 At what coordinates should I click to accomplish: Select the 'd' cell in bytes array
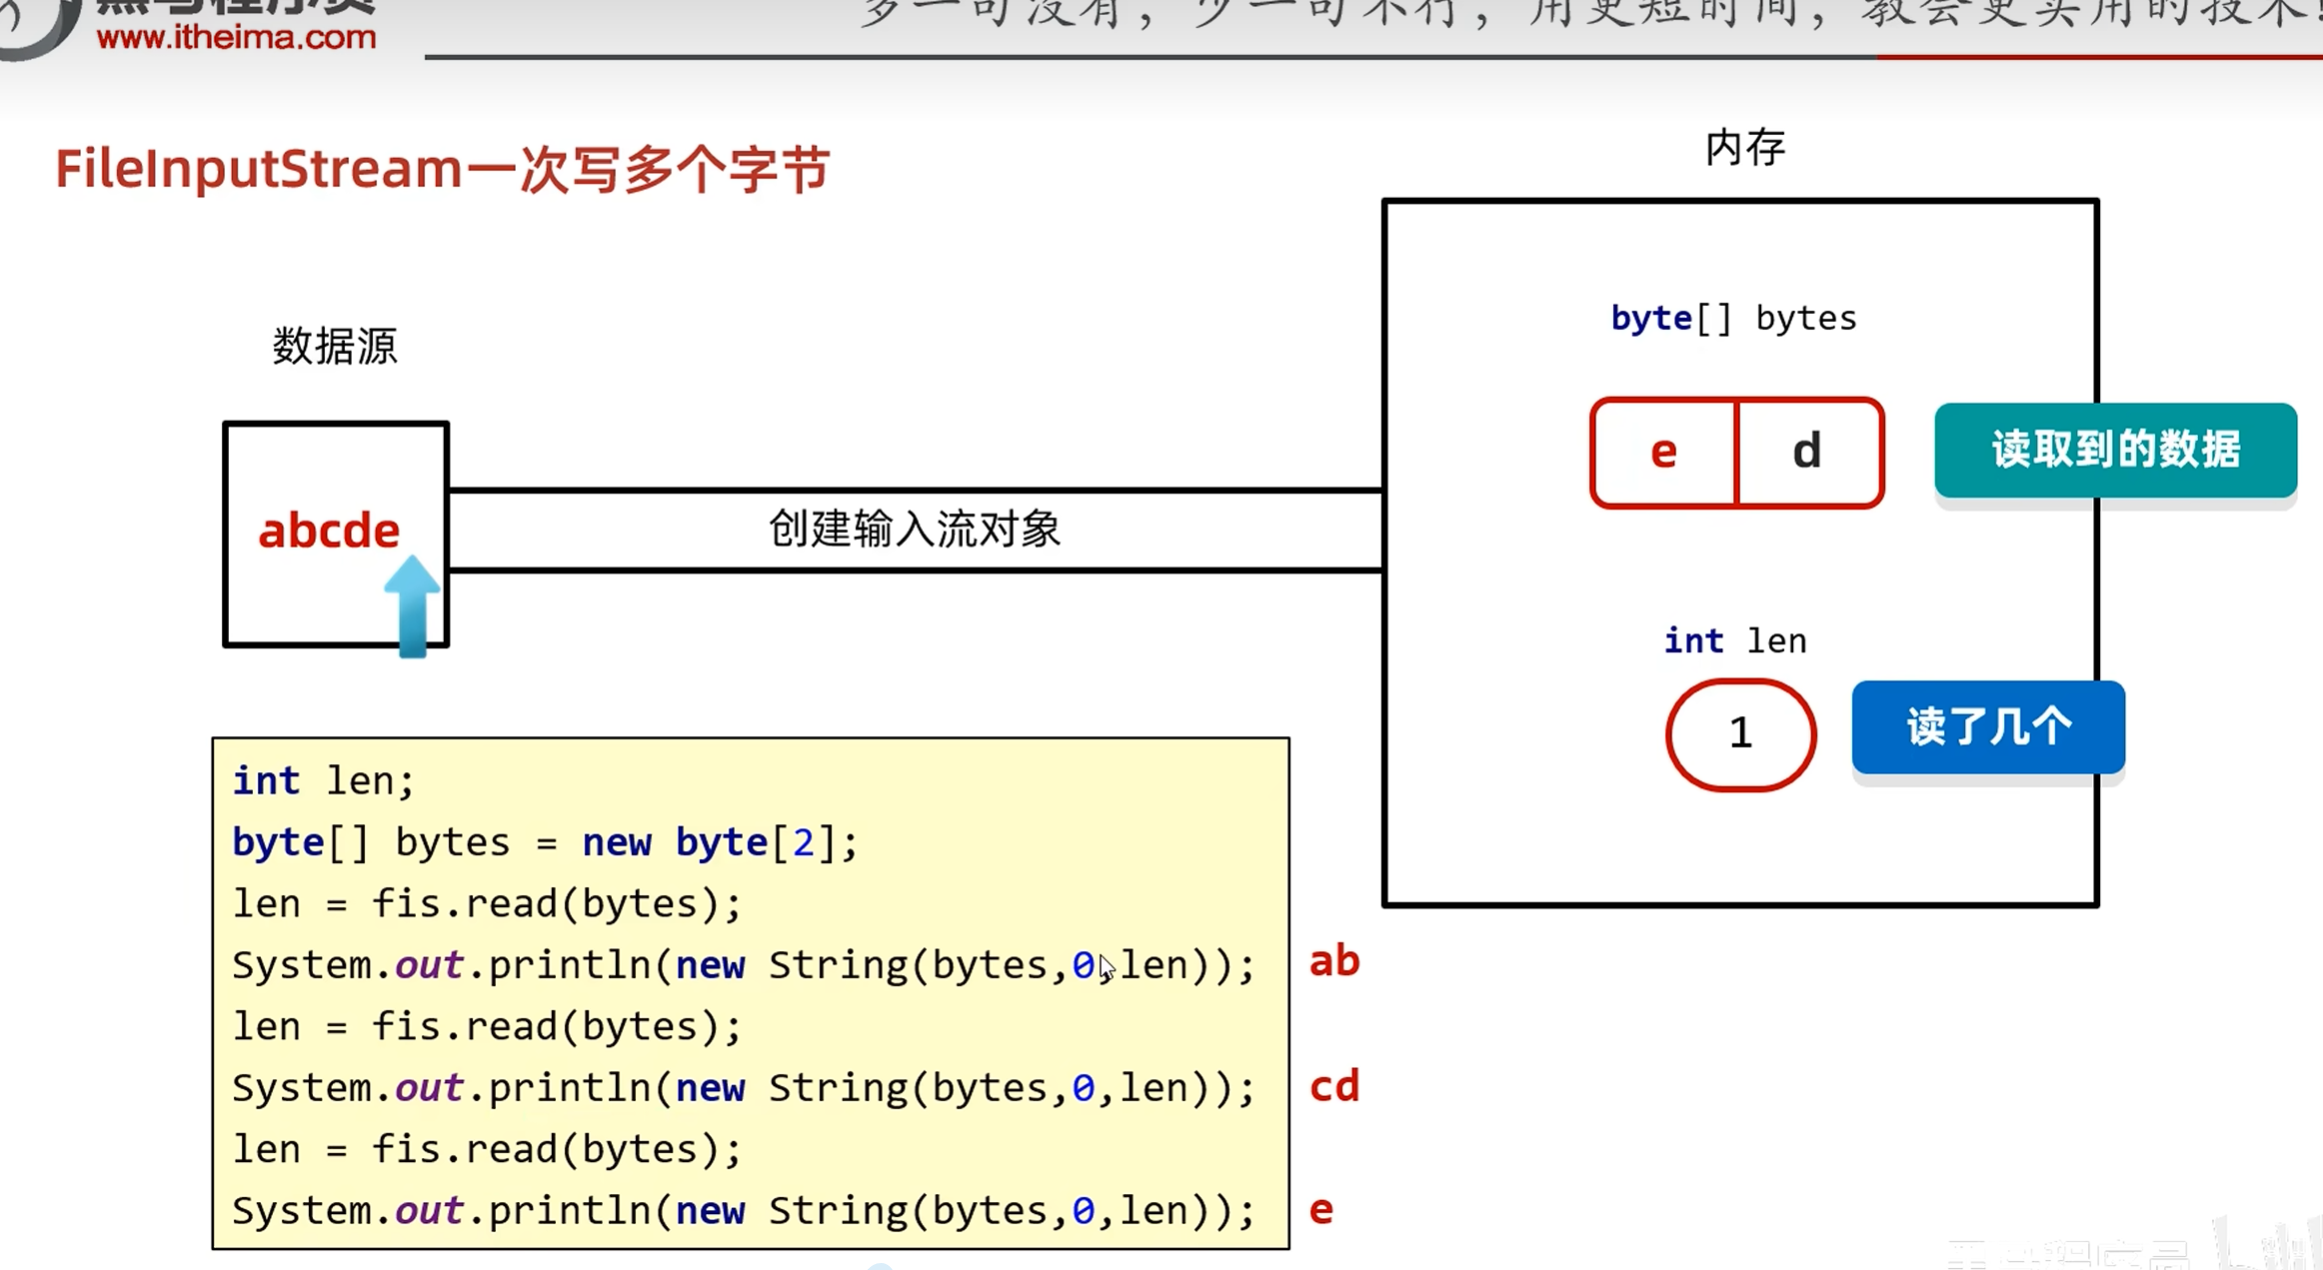coord(1807,453)
